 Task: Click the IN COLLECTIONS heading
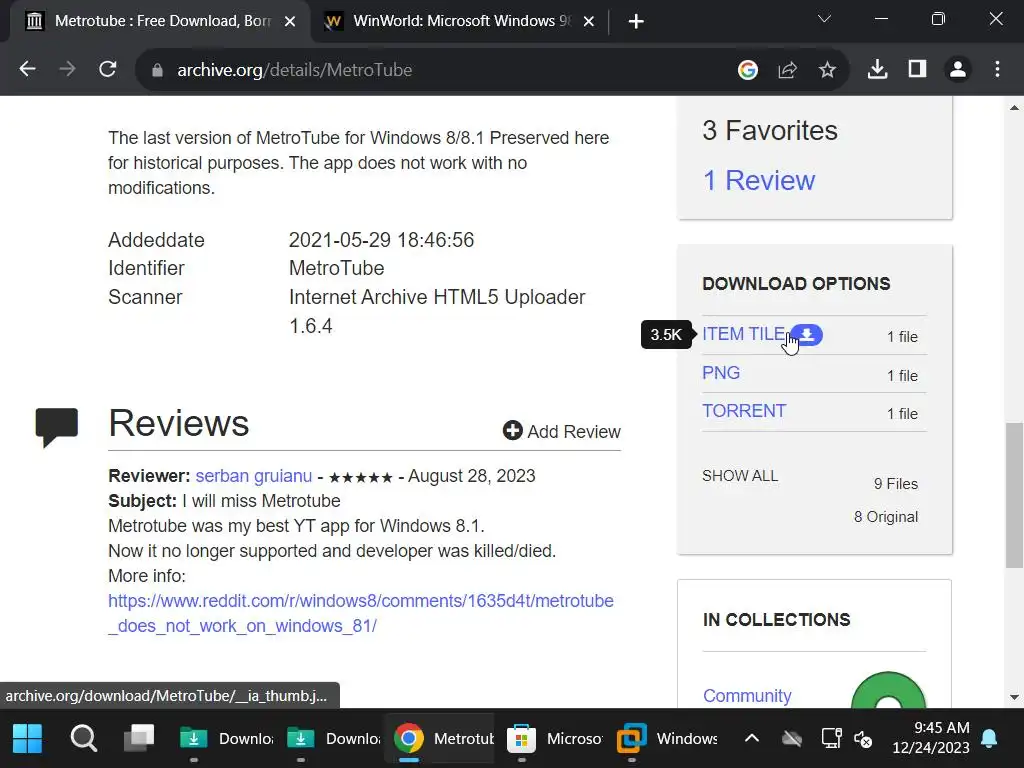[x=776, y=619]
